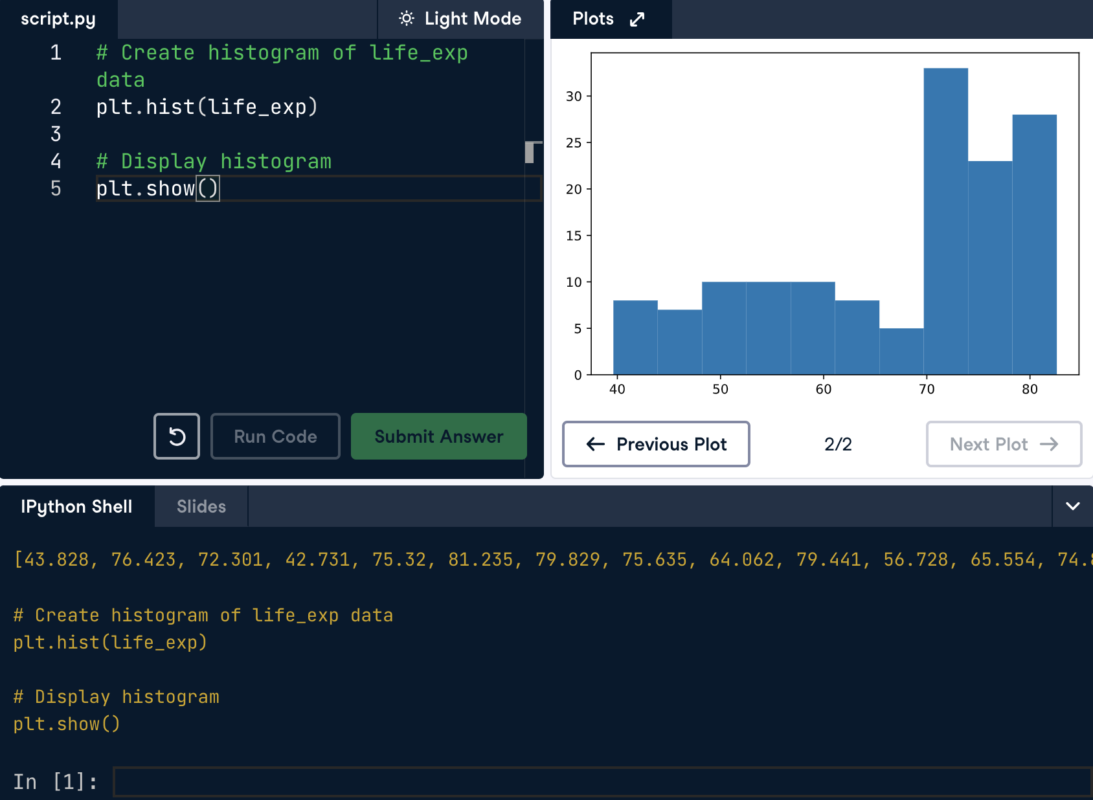
Task: Click the empty line 3 in the editor
Action: pyautogui.click(x=300, y=134)
